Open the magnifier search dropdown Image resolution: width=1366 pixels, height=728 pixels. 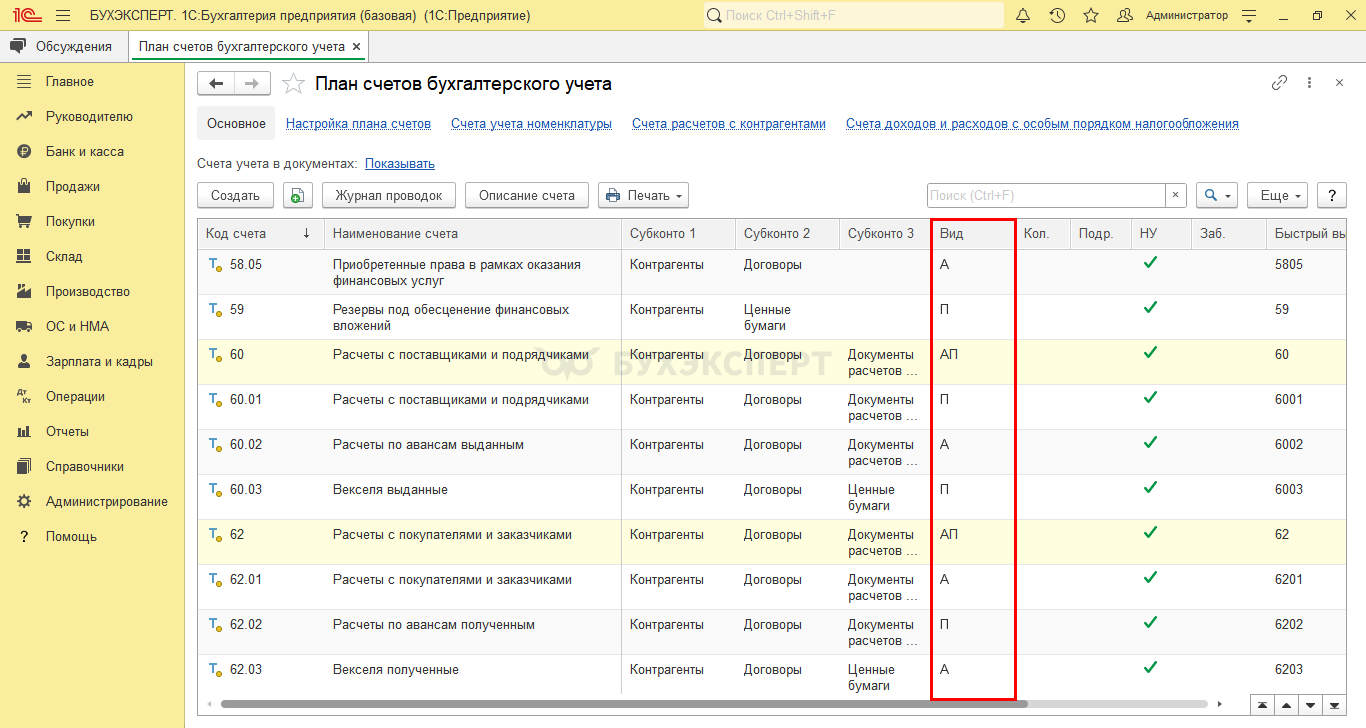point(1217,196)
